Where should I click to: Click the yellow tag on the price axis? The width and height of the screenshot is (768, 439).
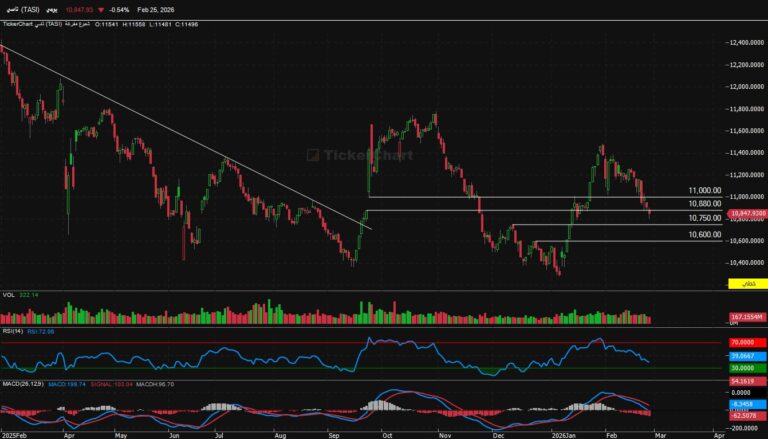(x=746, y=285)
